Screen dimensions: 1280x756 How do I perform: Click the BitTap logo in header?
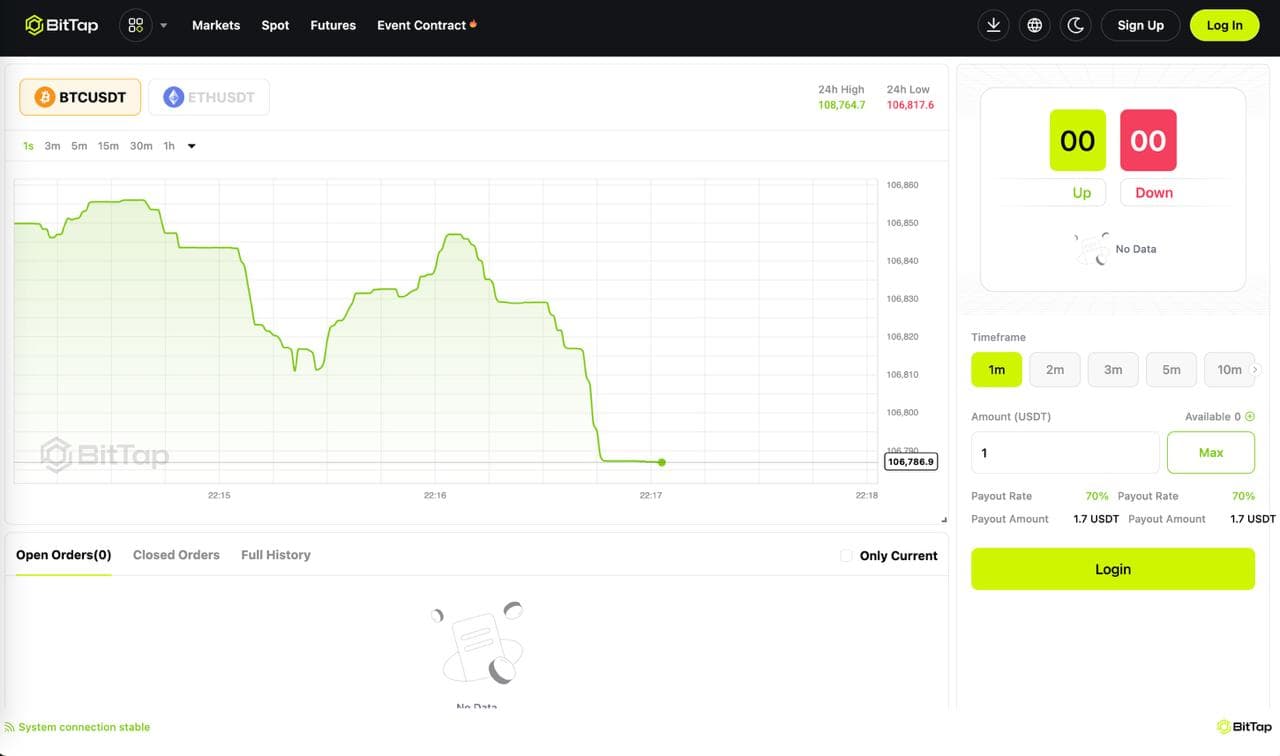coord(62,25)
